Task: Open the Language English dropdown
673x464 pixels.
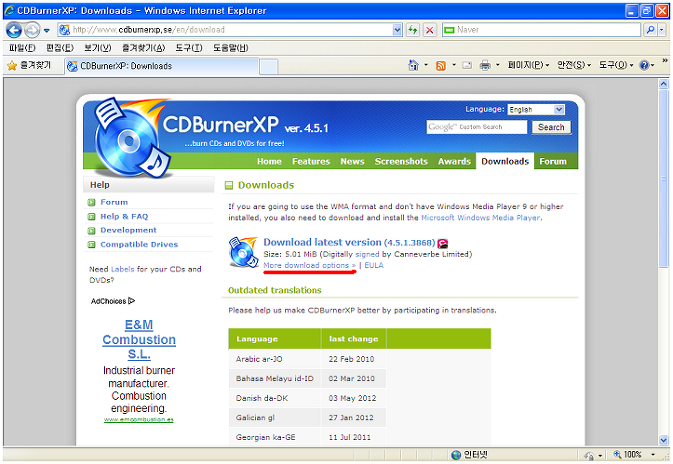Action: point(536,109)
